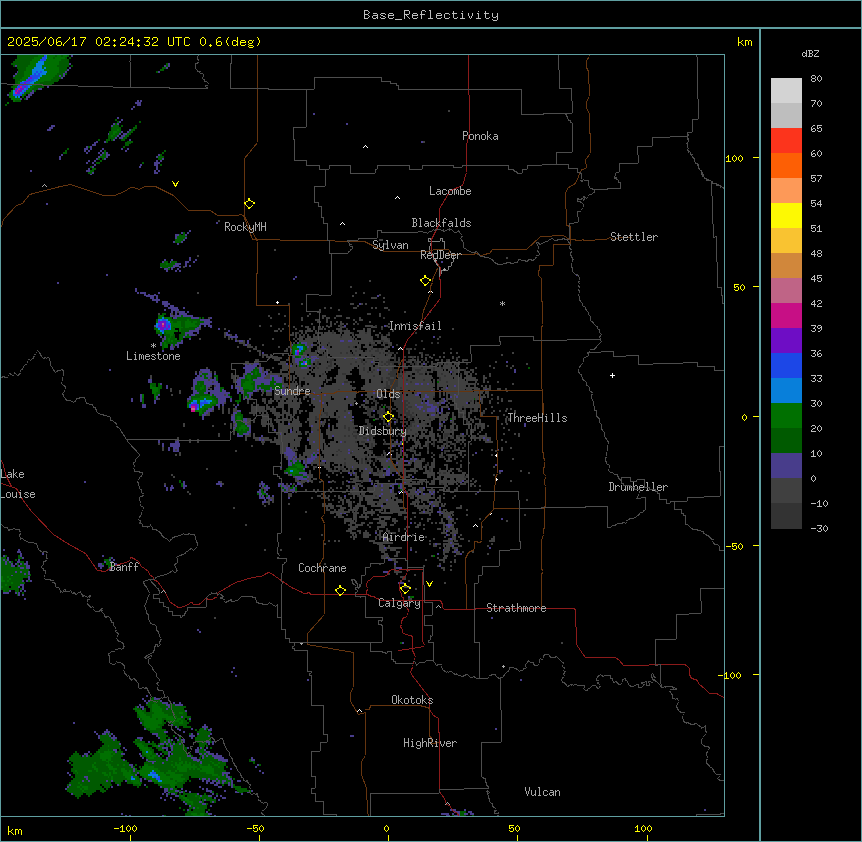Pick the magenta swatch in dBZ legend
Screen dimensions: 862x842
click(x=786, y=315)
